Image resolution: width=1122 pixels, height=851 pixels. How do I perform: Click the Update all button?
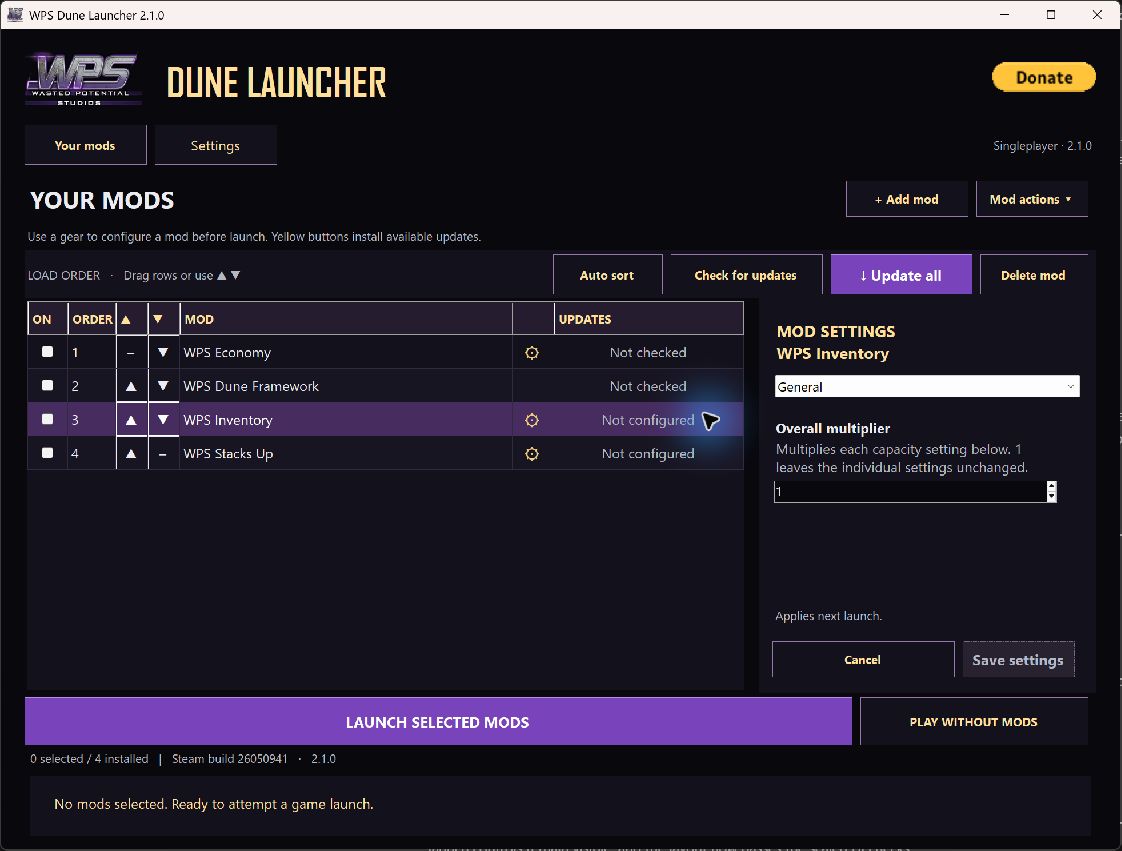point(901,275)
